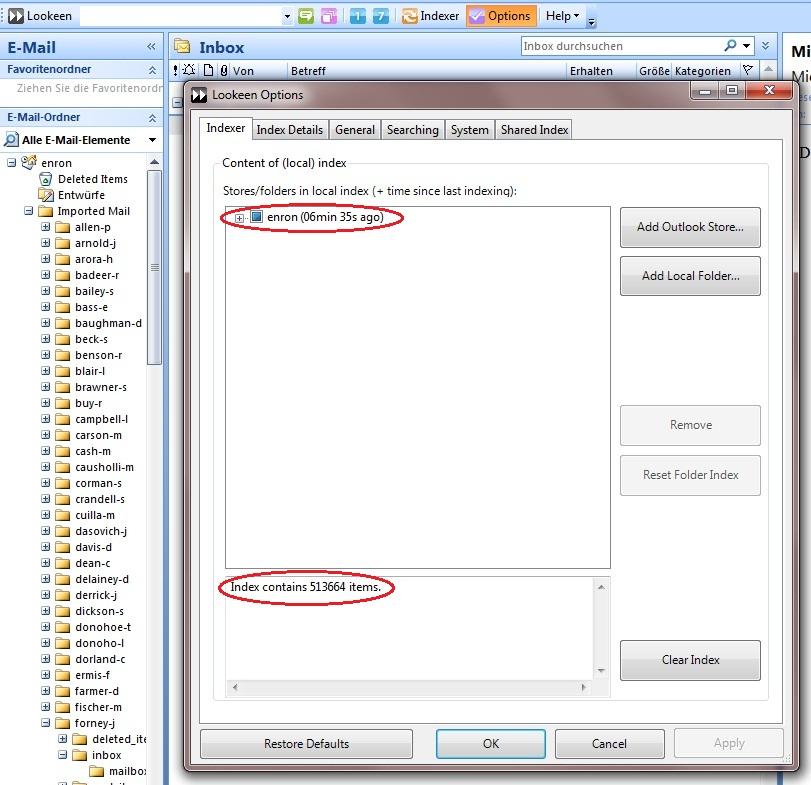Collapse the Imported Mail folder
Viewport: 811px width, 785px height.
[29, 211]
